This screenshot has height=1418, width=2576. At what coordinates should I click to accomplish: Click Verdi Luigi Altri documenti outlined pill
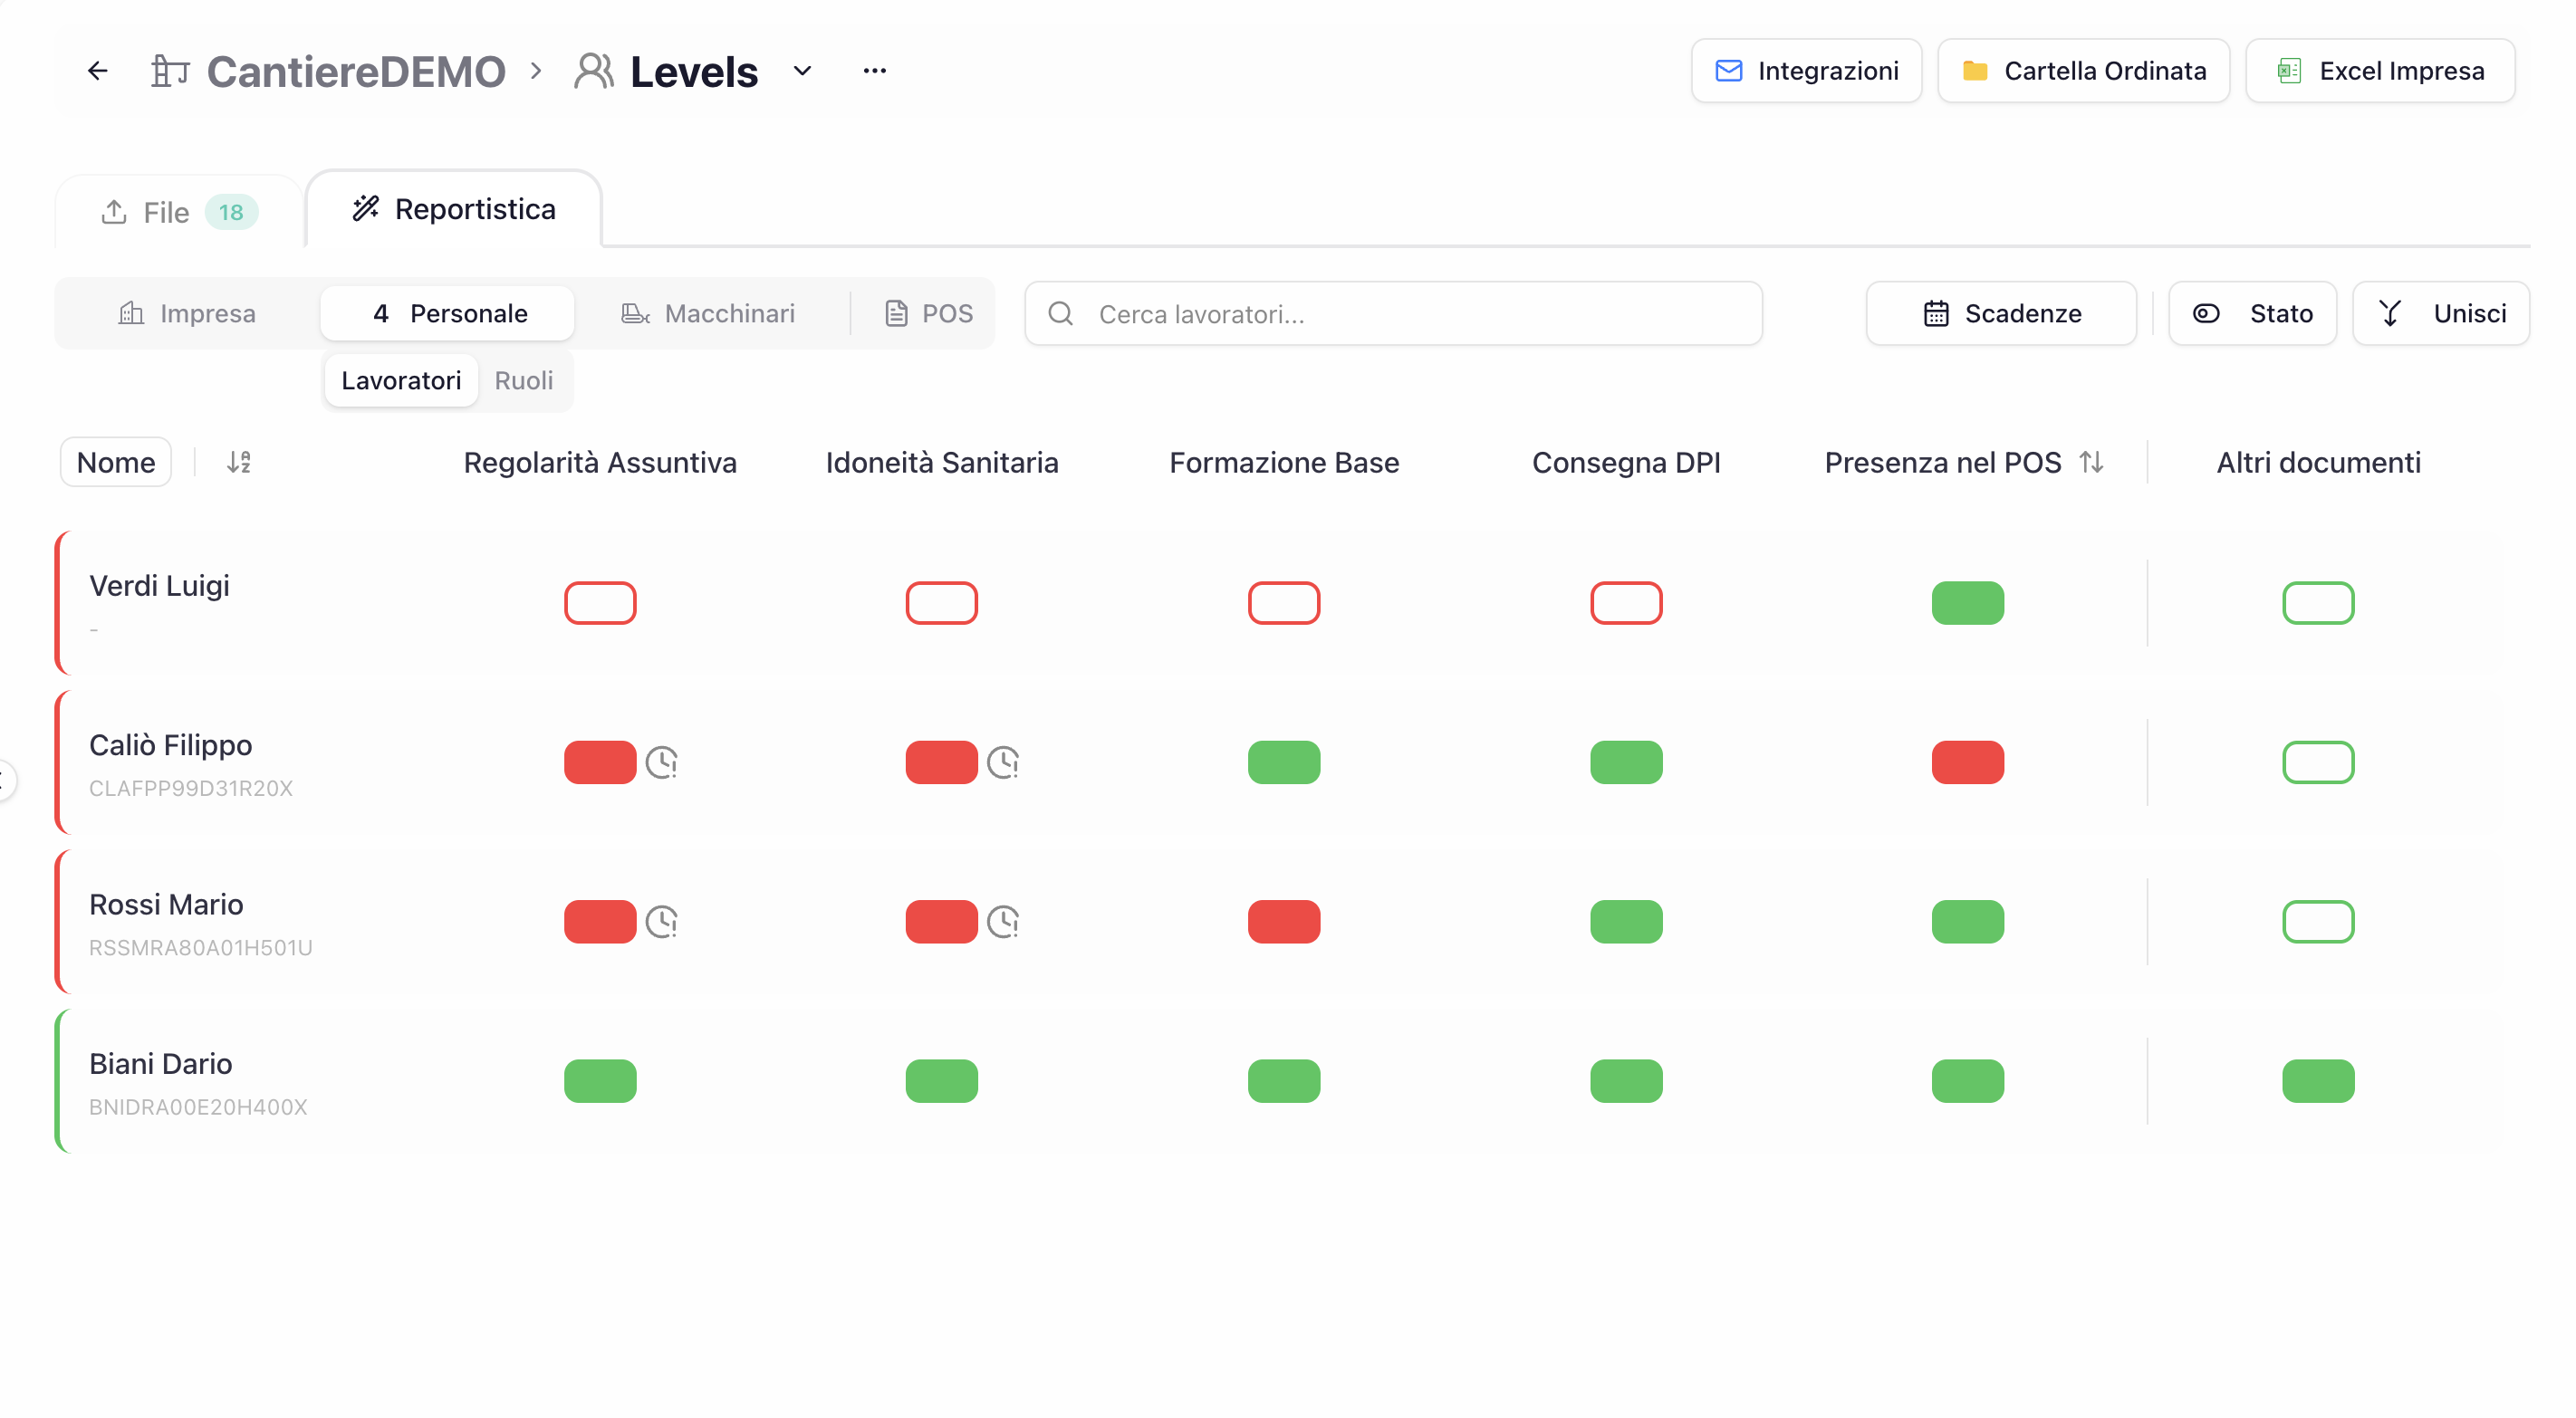2318,603
